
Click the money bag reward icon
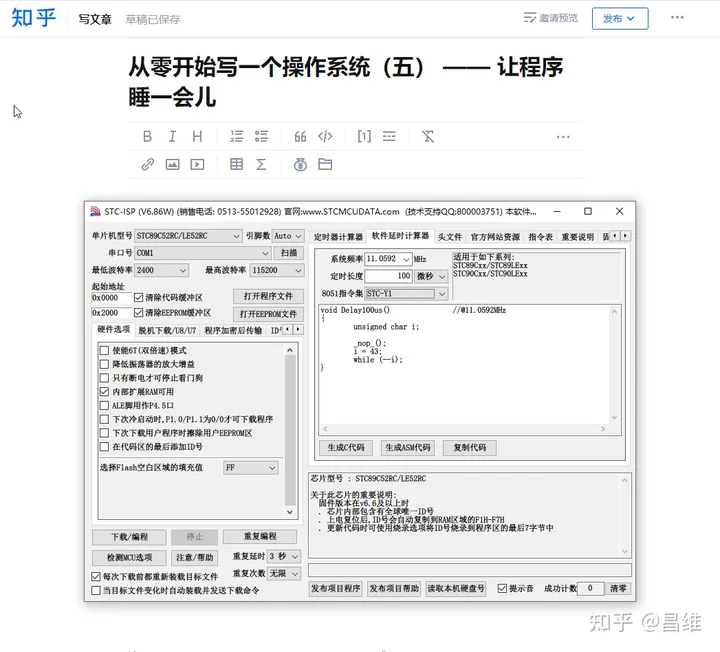point(300,164)
